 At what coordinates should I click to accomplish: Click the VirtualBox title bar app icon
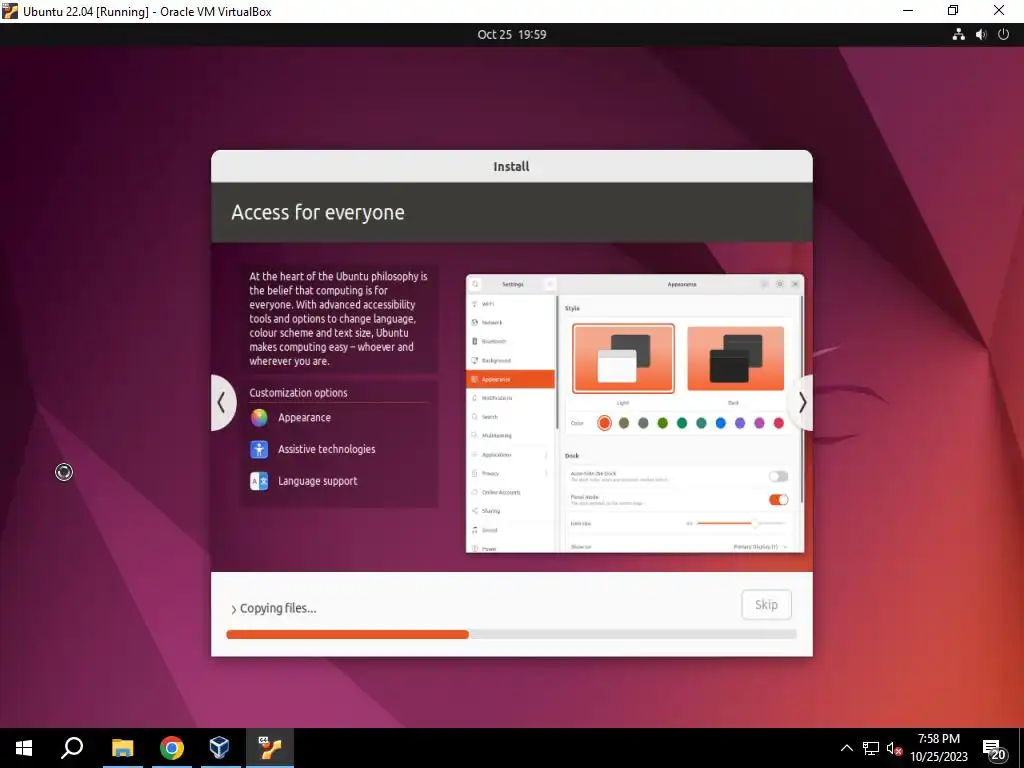coord(10,11)
